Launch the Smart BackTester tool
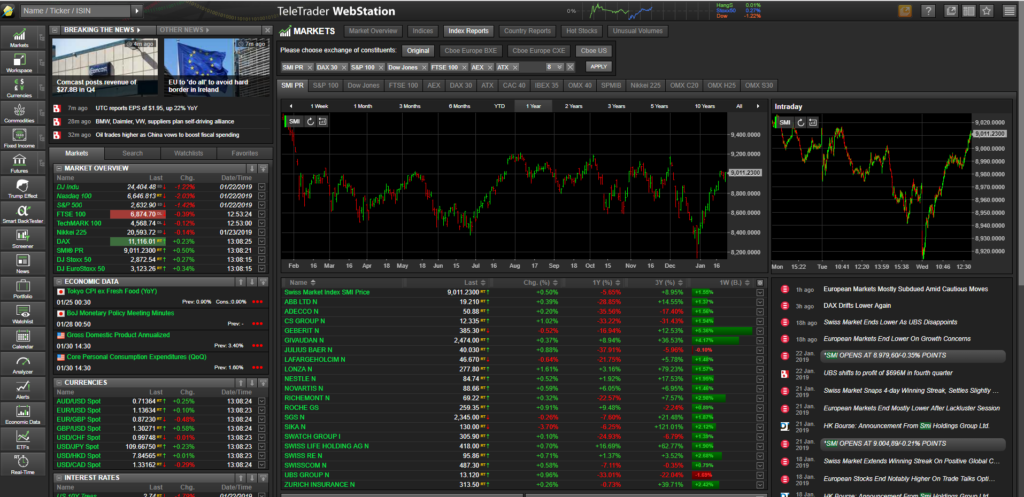The image size is (1024, 497). coord(20,214)
